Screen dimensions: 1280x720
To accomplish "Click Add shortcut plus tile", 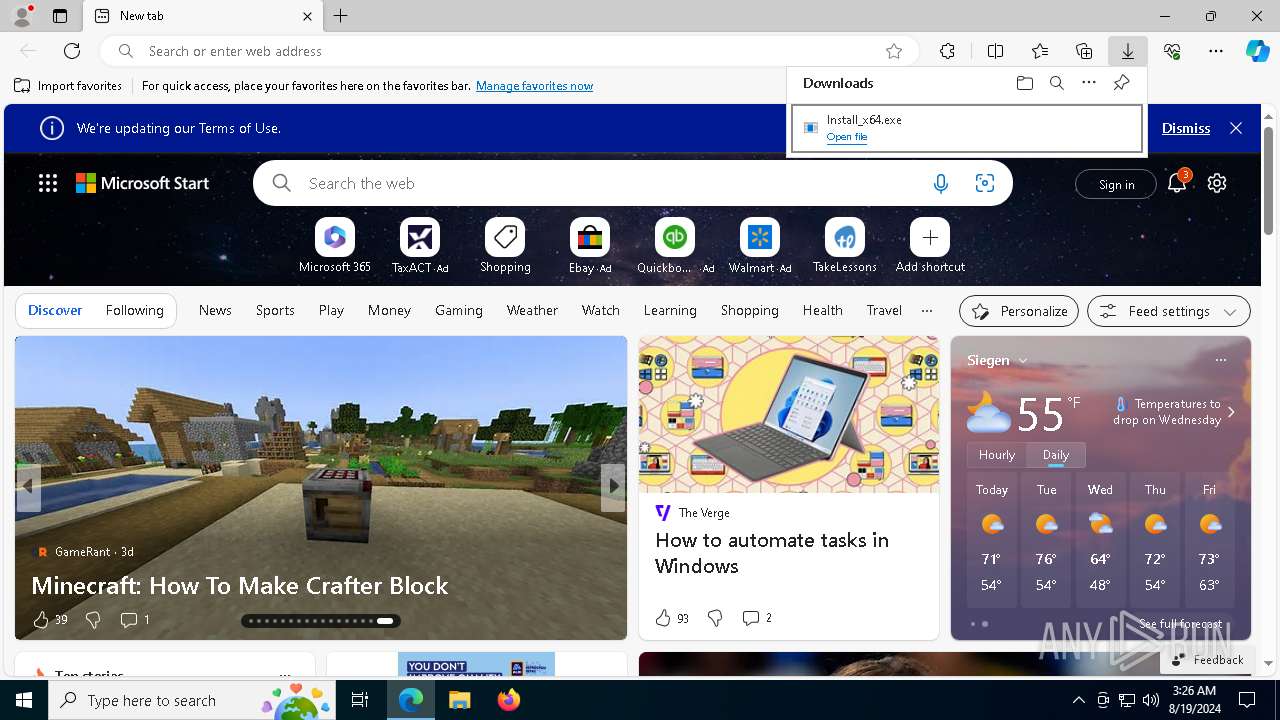I will [930, 246].
